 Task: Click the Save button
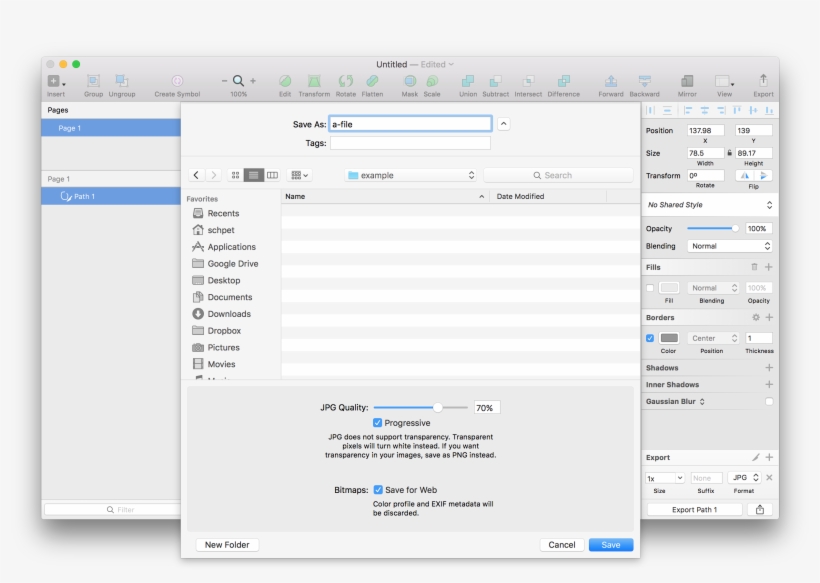pos(610,545)
